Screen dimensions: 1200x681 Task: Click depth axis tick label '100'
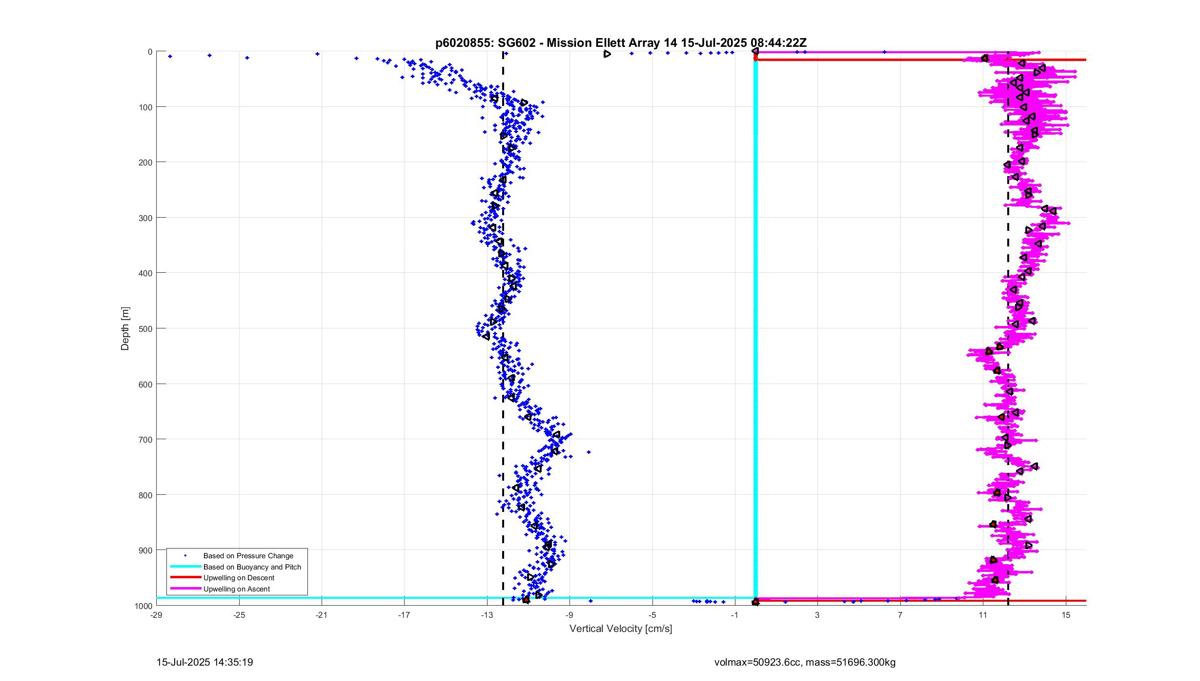[145, 107]
